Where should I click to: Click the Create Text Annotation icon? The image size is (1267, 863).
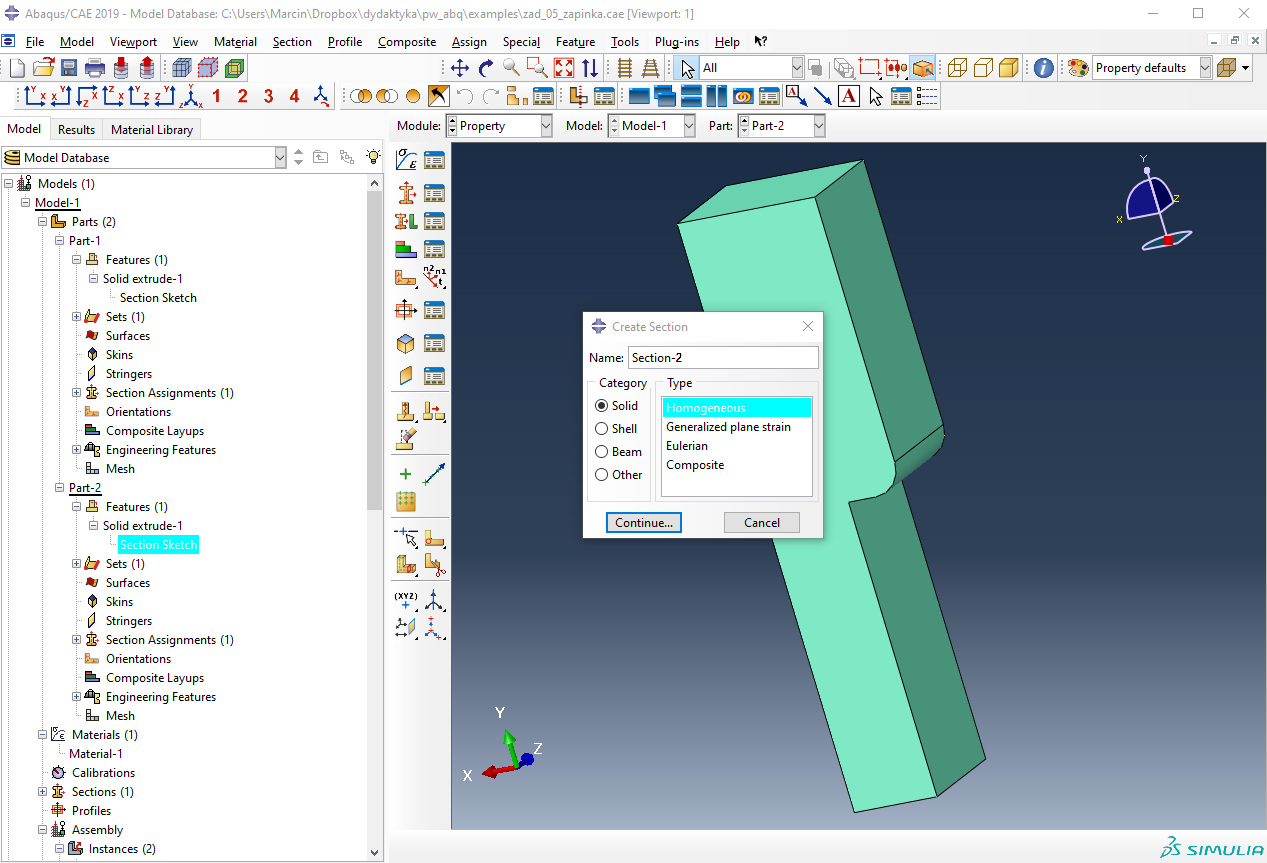pos(849,96)
